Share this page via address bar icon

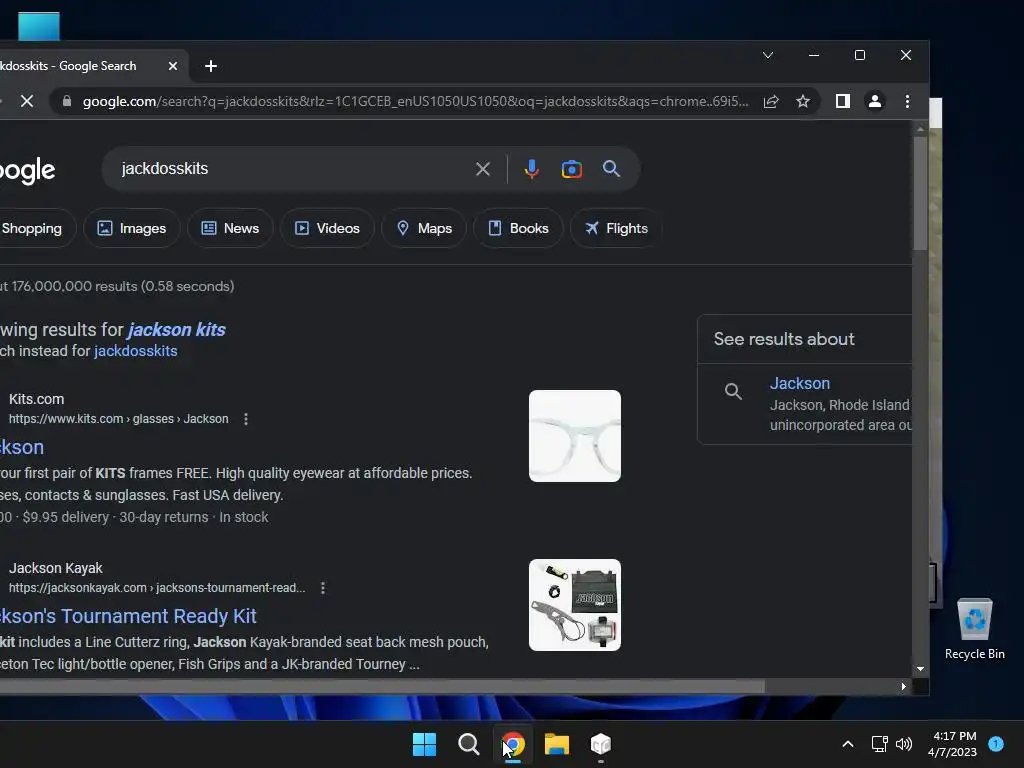[771, 101]
